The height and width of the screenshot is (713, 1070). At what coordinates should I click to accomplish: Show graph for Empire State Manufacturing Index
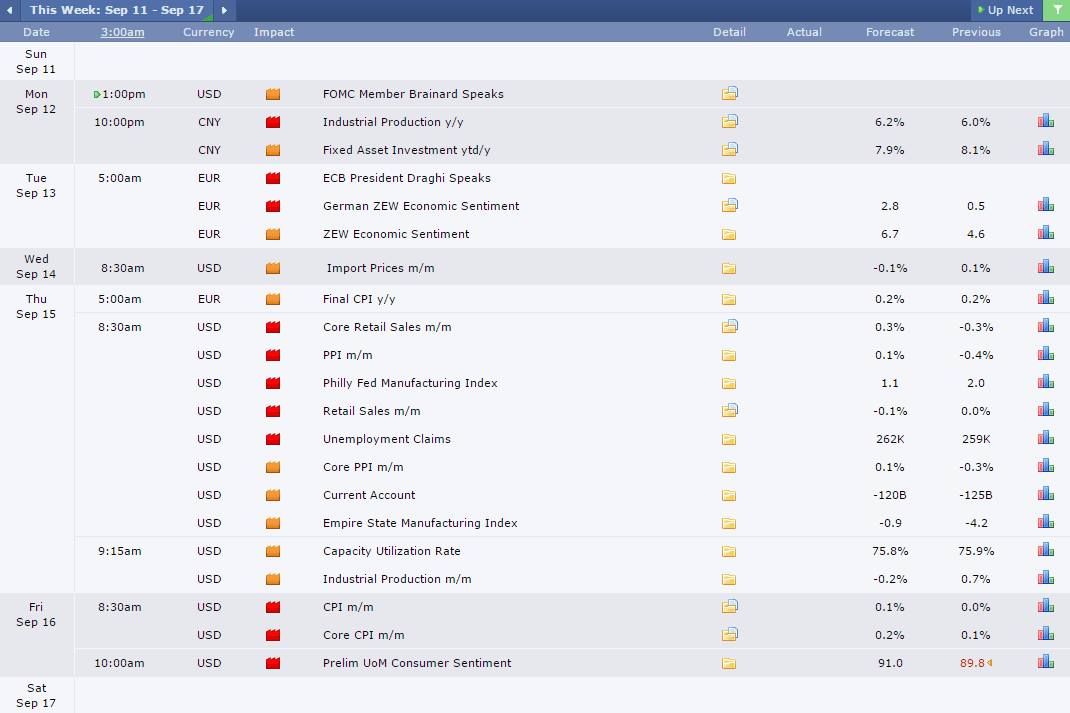(1045, 521)
